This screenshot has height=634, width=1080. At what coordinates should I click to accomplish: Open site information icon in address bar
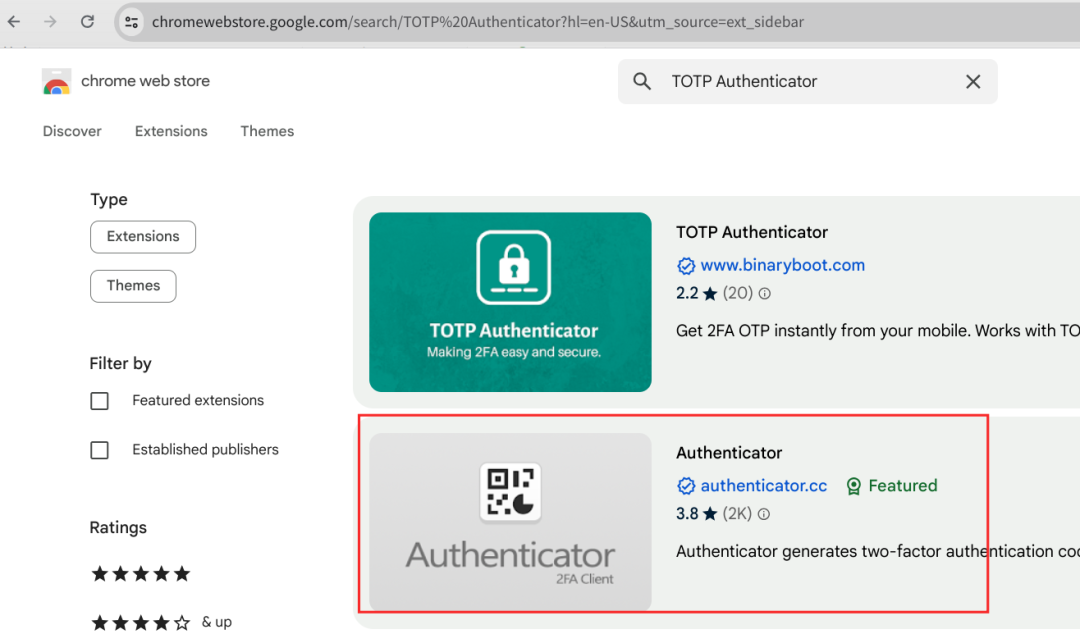click(x=131, y=21)
